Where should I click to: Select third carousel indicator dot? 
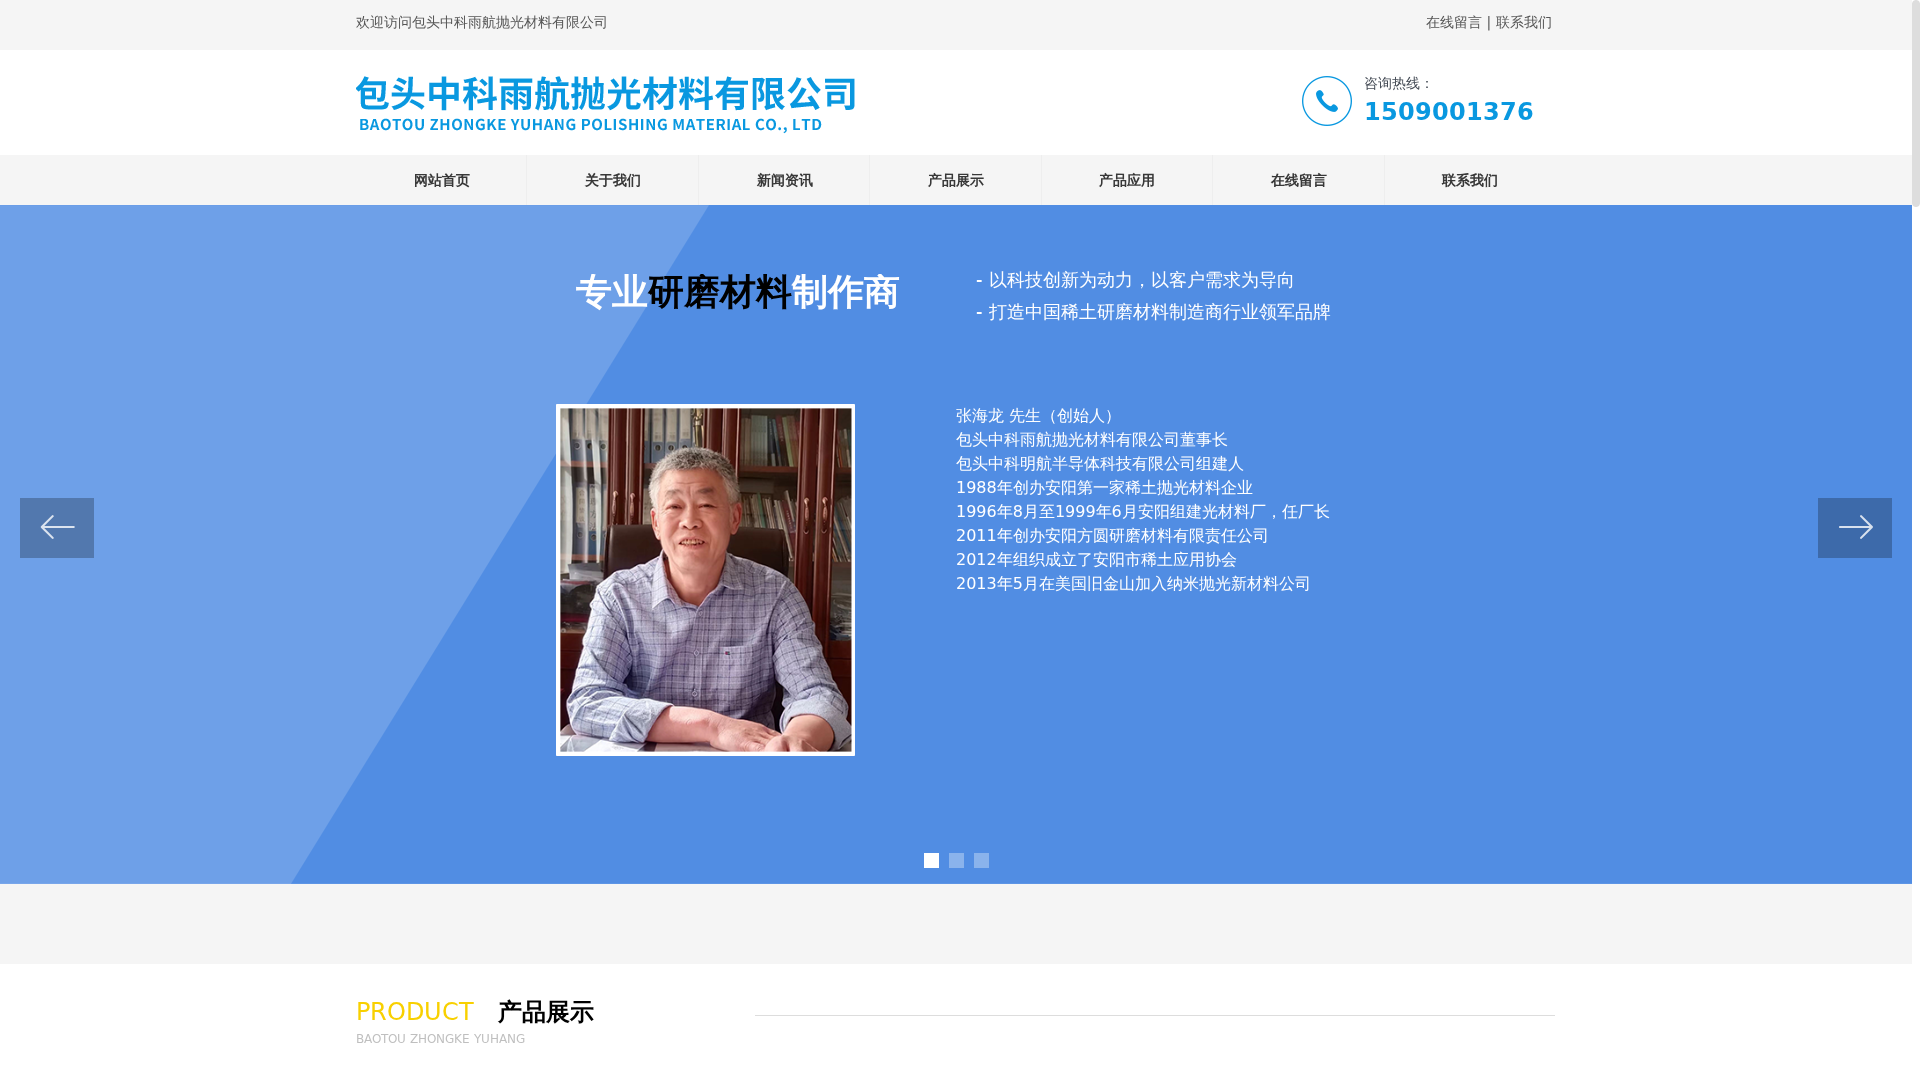(981, 861)
